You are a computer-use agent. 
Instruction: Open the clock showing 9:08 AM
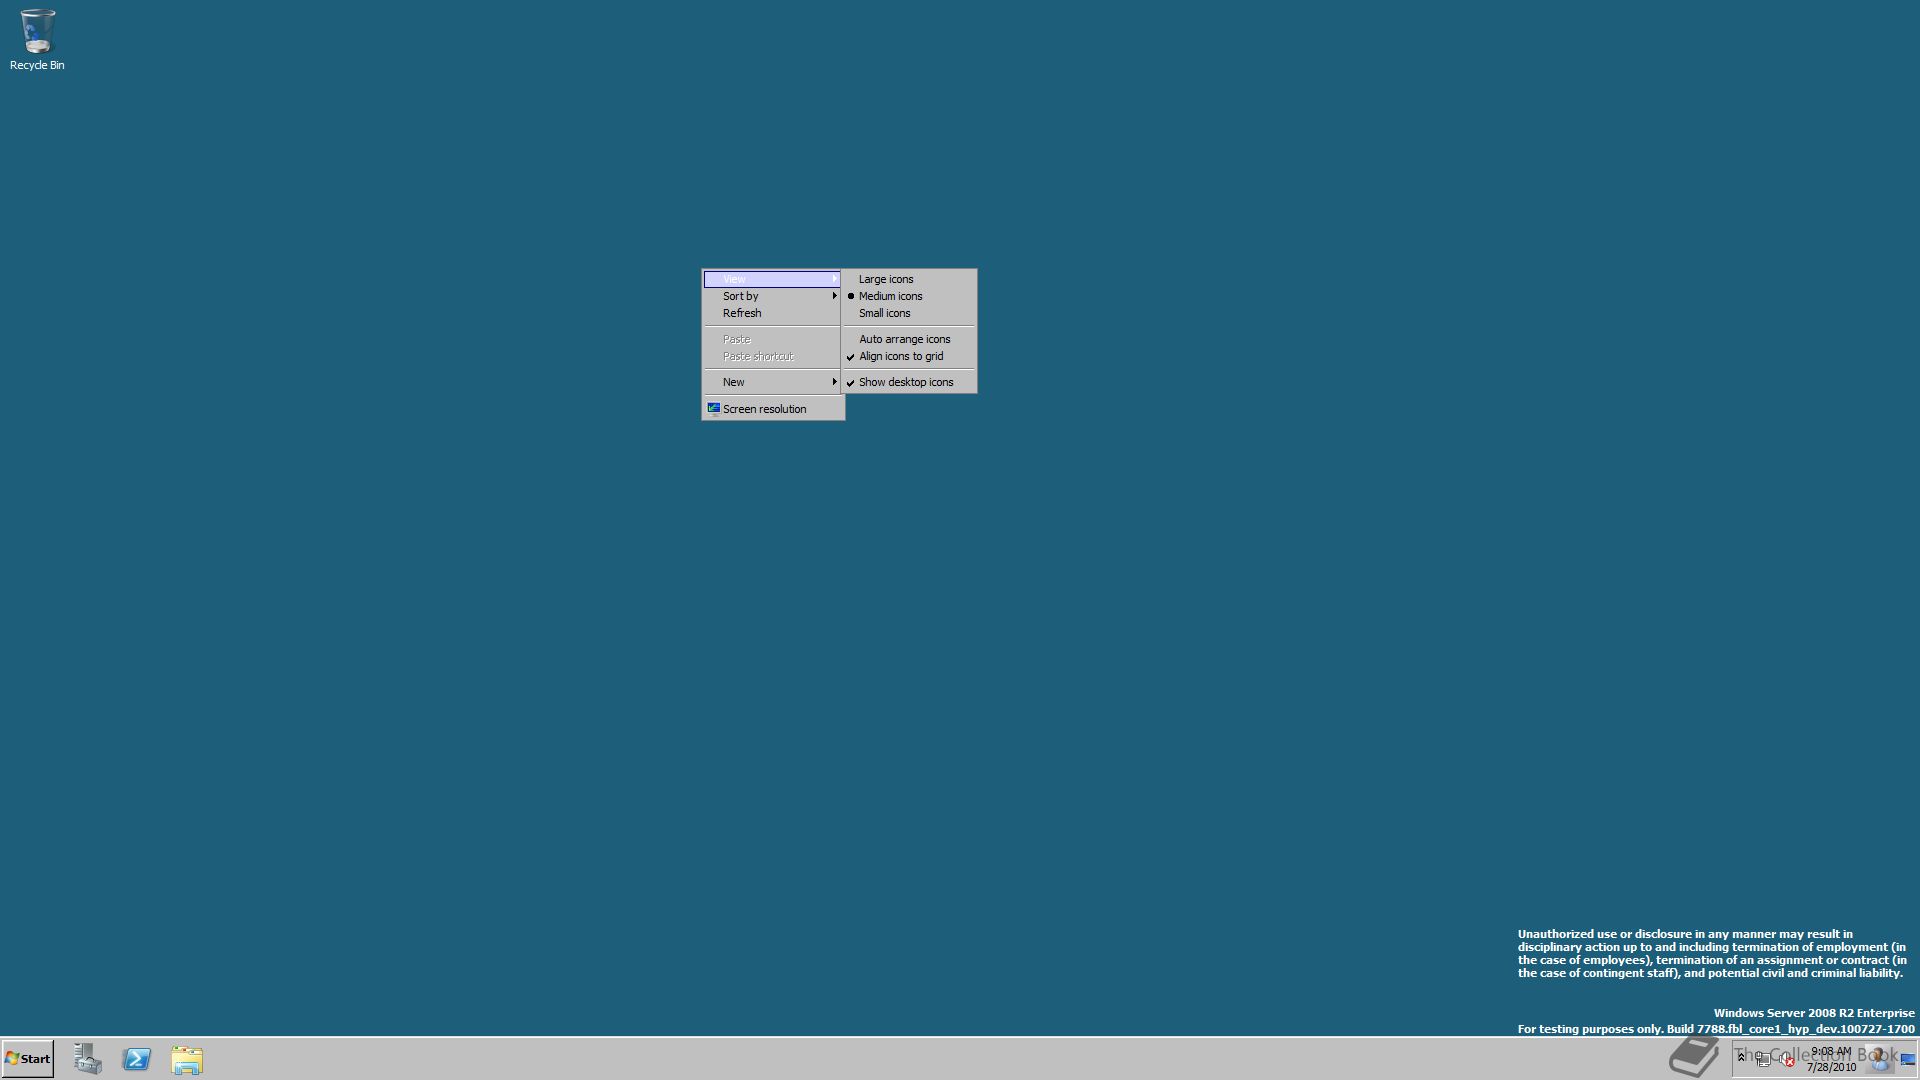tap(1831, 1059)
